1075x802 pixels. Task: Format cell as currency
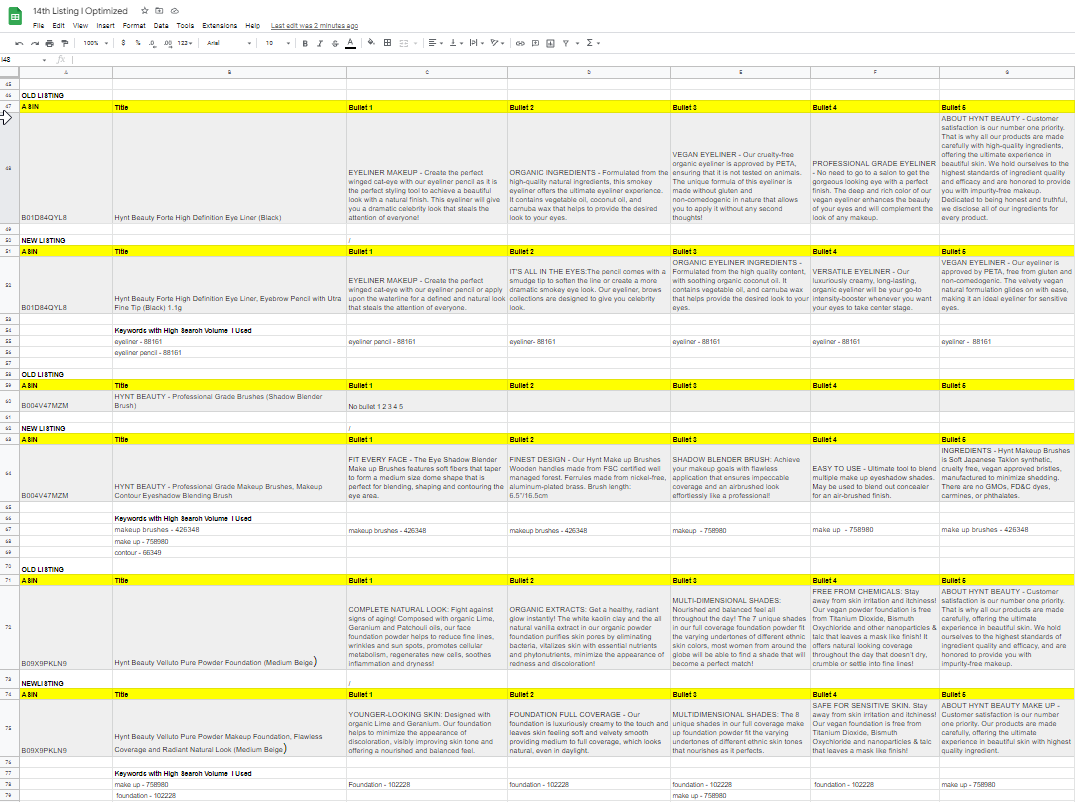pyautogui.click(x=123, y=43)
